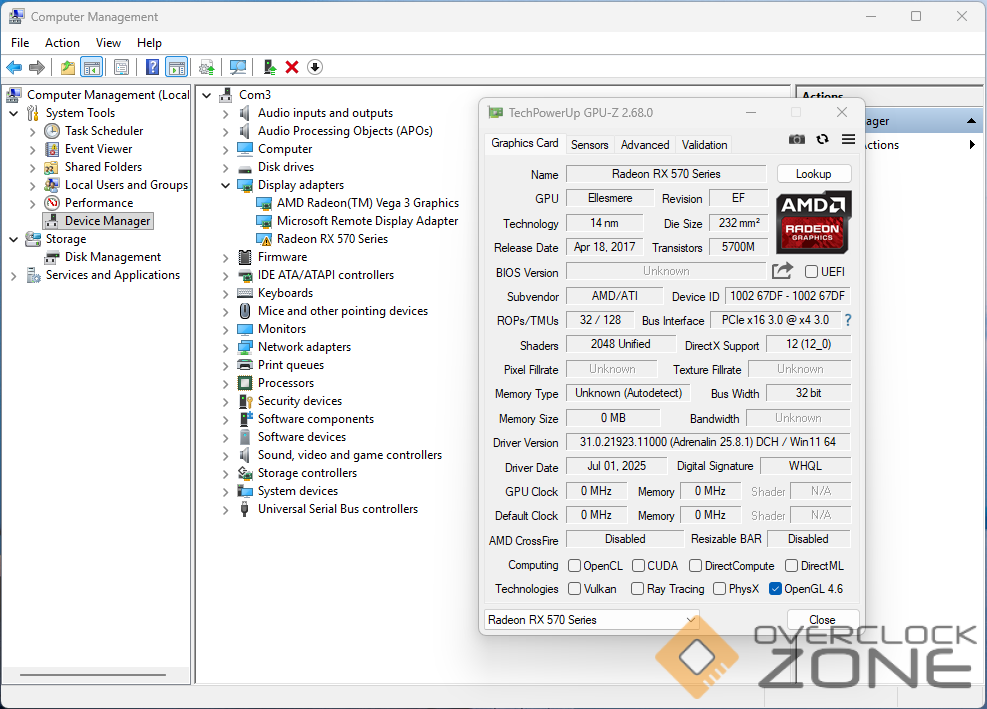The width and height of the screenshot is (987, 709).
Task: Click the GPU-Z refresh icon
Action: 822,140
